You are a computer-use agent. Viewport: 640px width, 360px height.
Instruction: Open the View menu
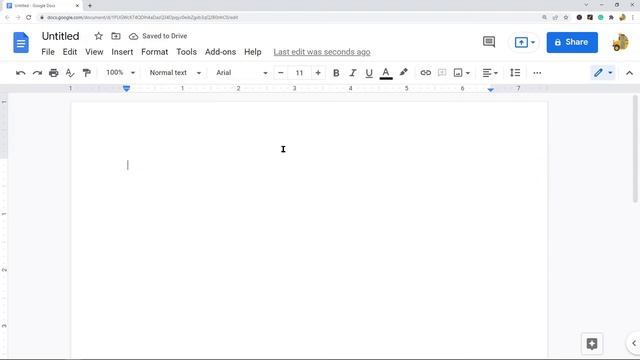[x=94, y=52]
